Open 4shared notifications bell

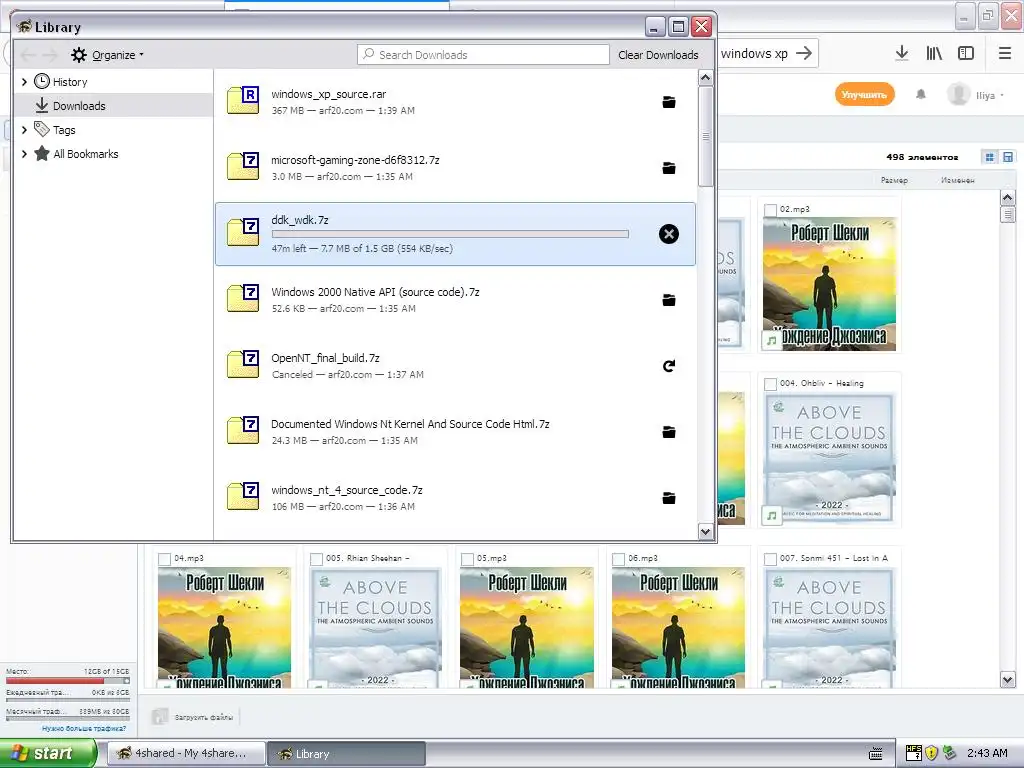point(921,95)
